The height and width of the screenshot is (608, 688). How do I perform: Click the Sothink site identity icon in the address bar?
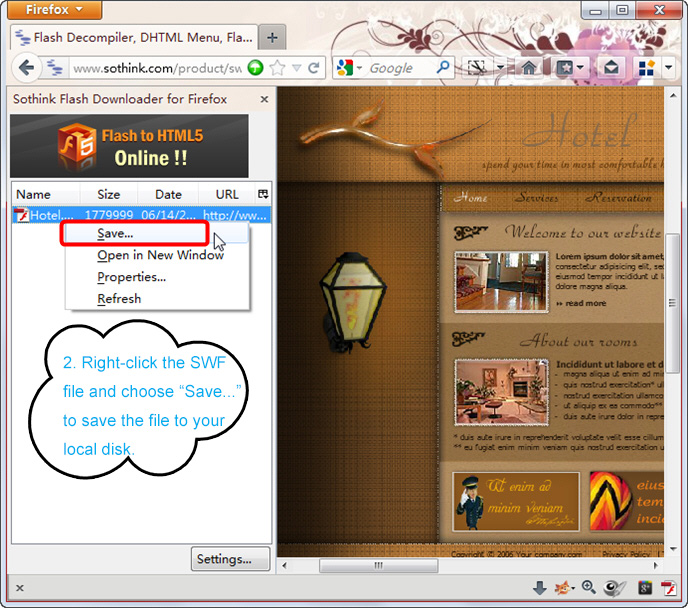tap(54, 68)
